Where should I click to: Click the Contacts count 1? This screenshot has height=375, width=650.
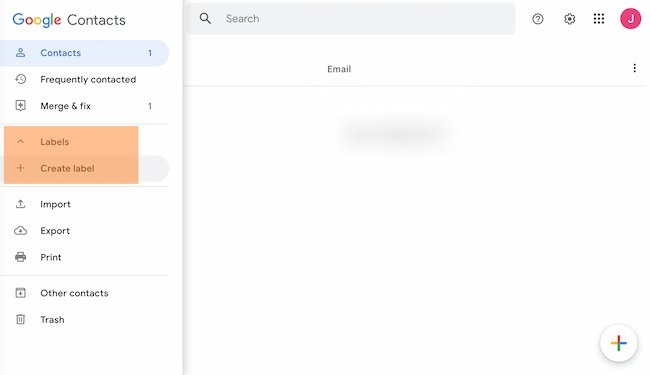pyautogui.click(x=150, y=53)
